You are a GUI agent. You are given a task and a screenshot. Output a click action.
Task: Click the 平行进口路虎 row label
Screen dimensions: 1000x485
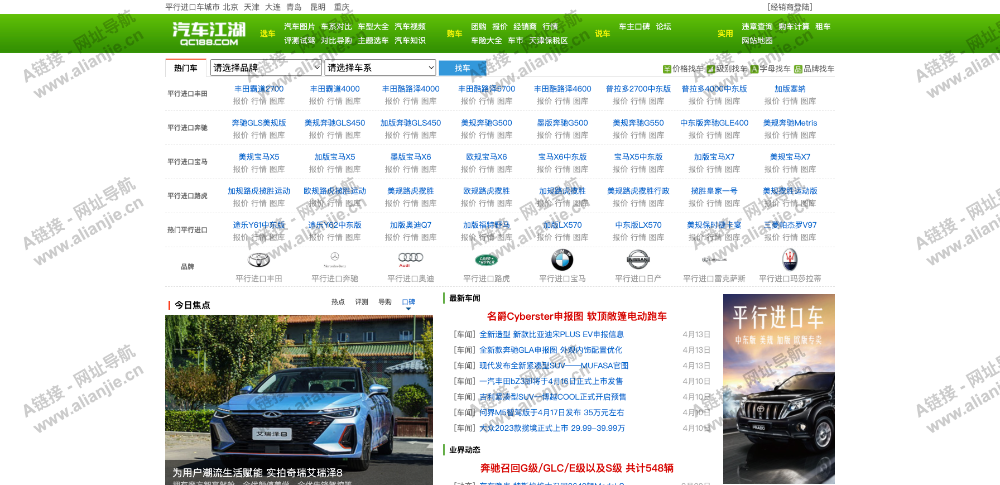188,195
